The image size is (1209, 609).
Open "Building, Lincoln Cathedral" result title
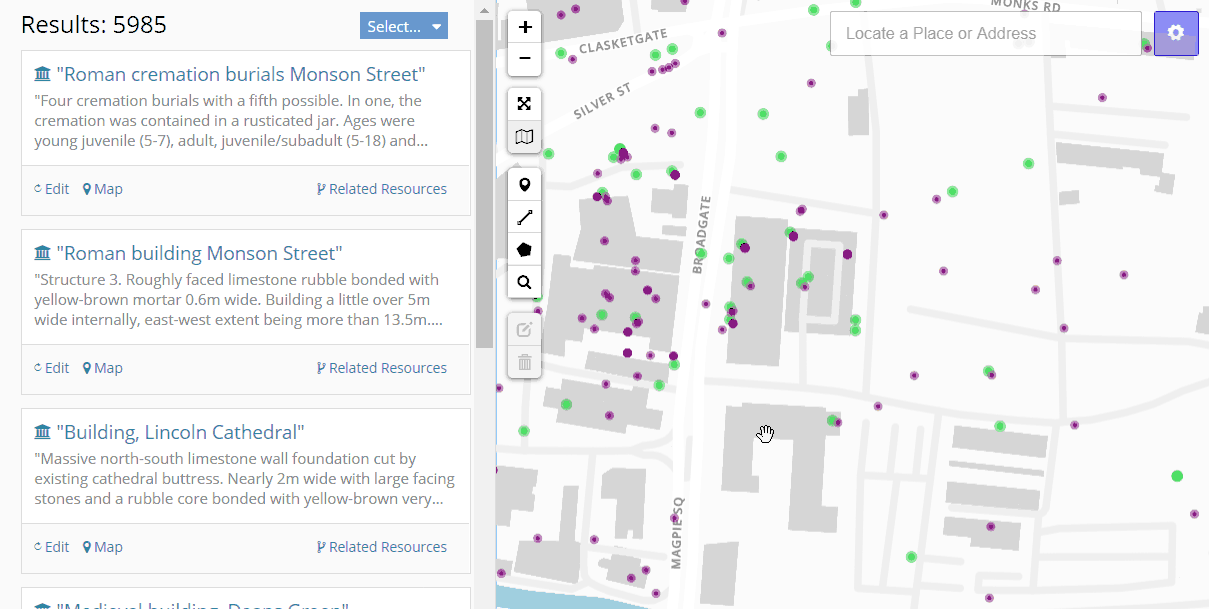180,432
